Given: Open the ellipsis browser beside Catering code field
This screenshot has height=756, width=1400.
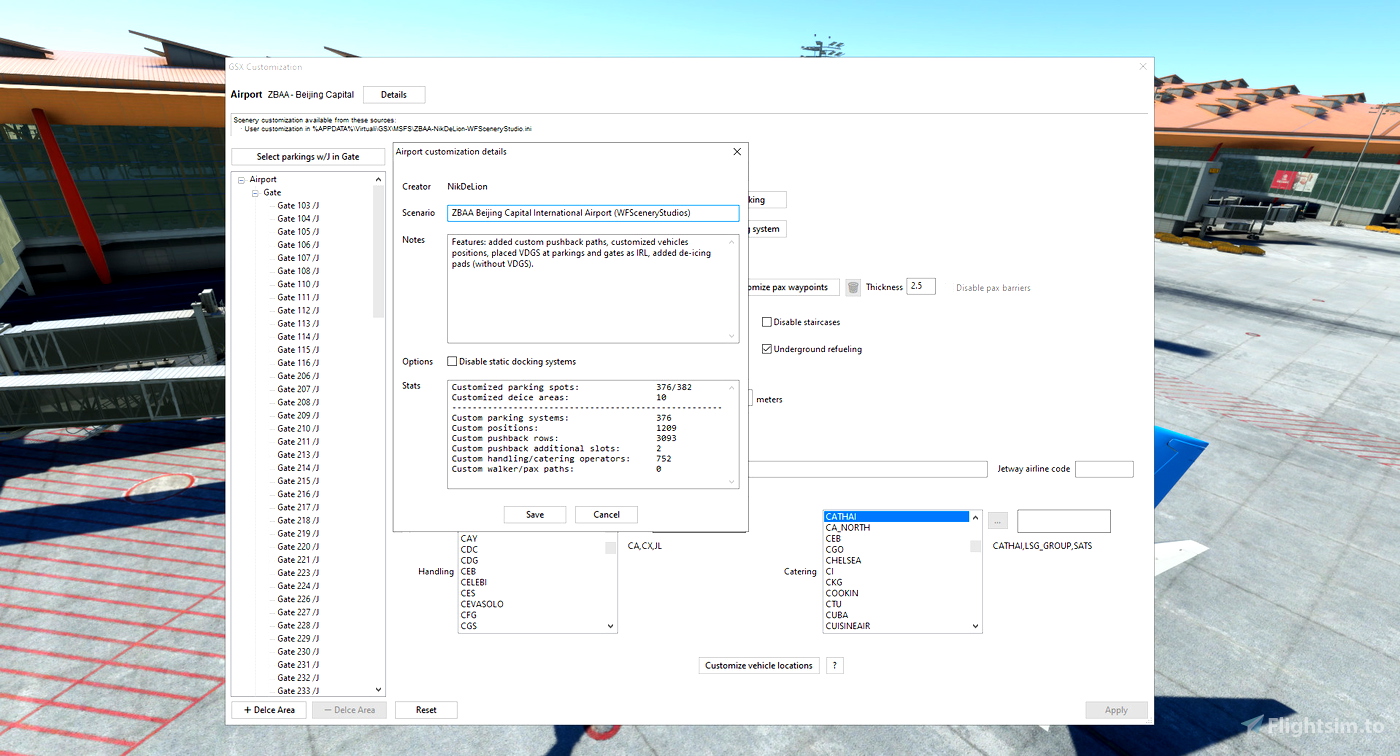Looking at the screenshot, I should tap(997, 520).
